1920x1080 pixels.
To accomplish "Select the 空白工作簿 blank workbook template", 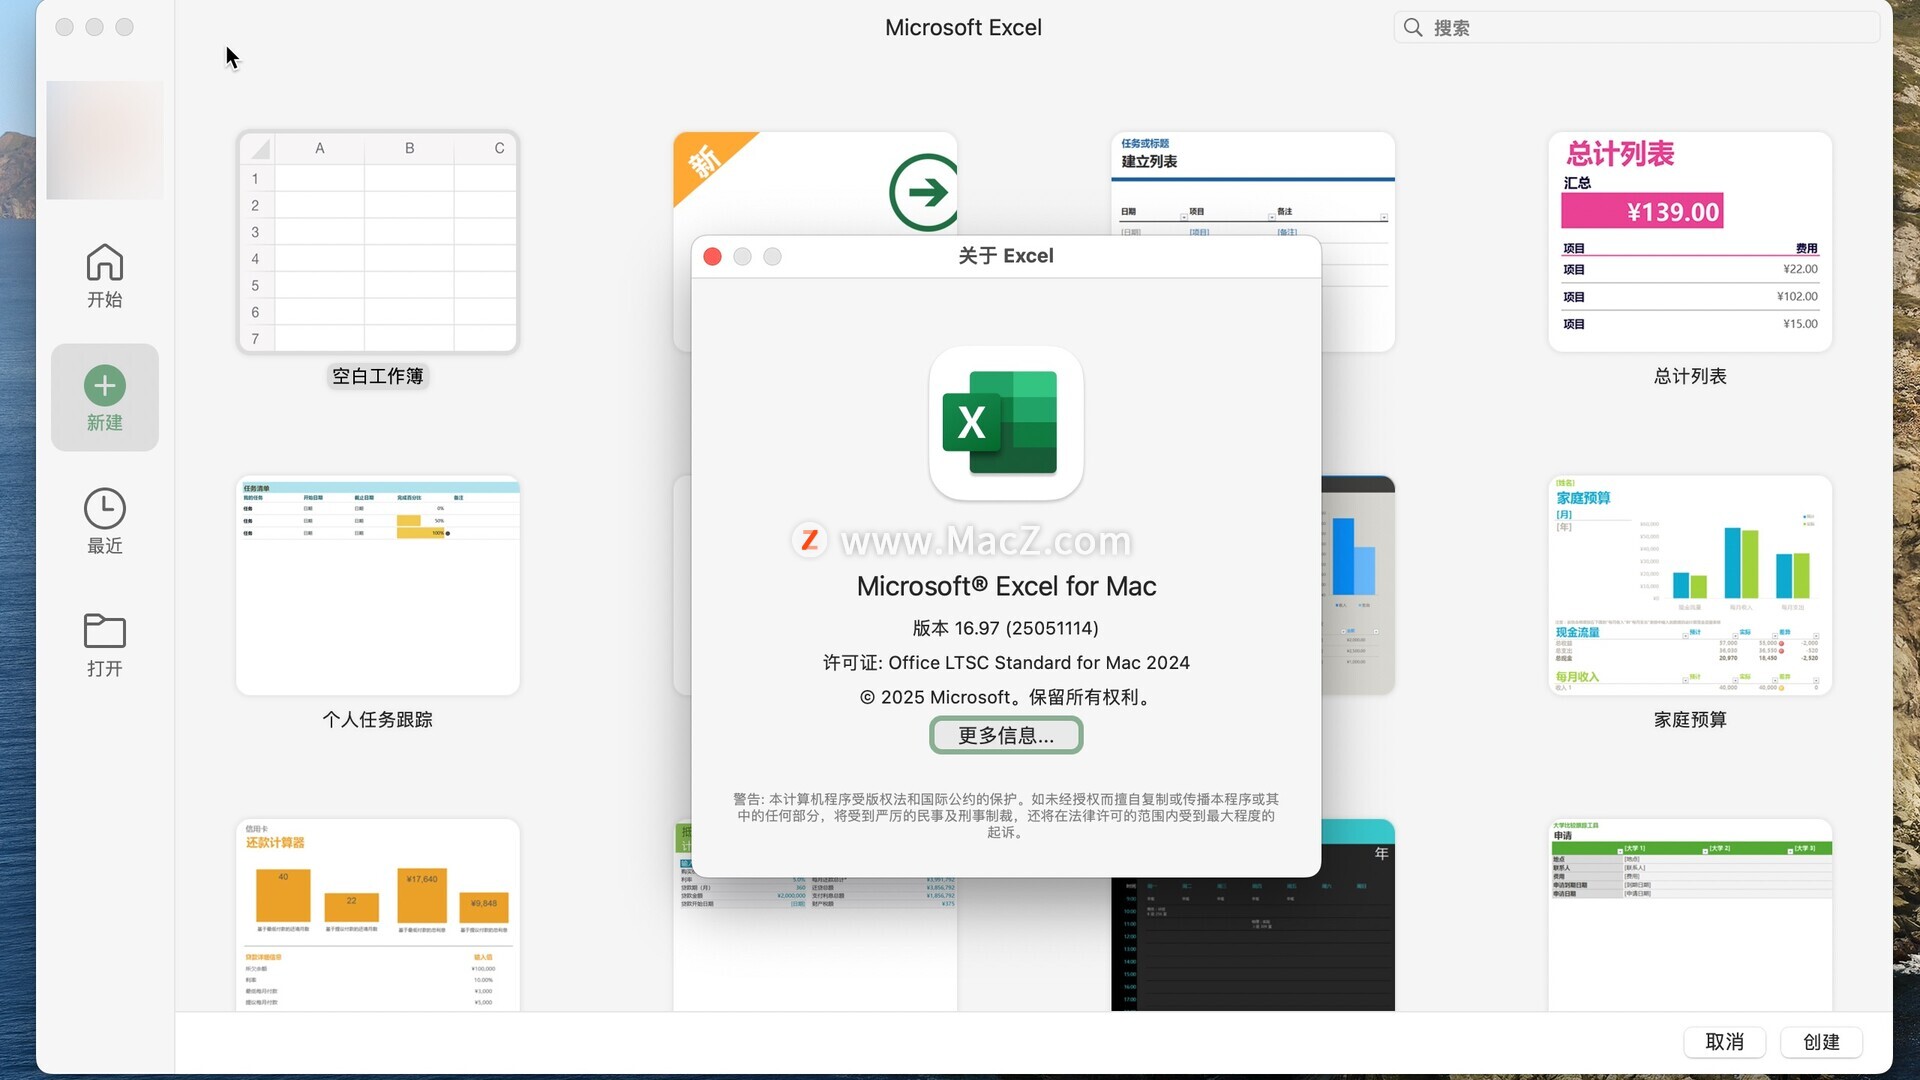I will [378, 242].
